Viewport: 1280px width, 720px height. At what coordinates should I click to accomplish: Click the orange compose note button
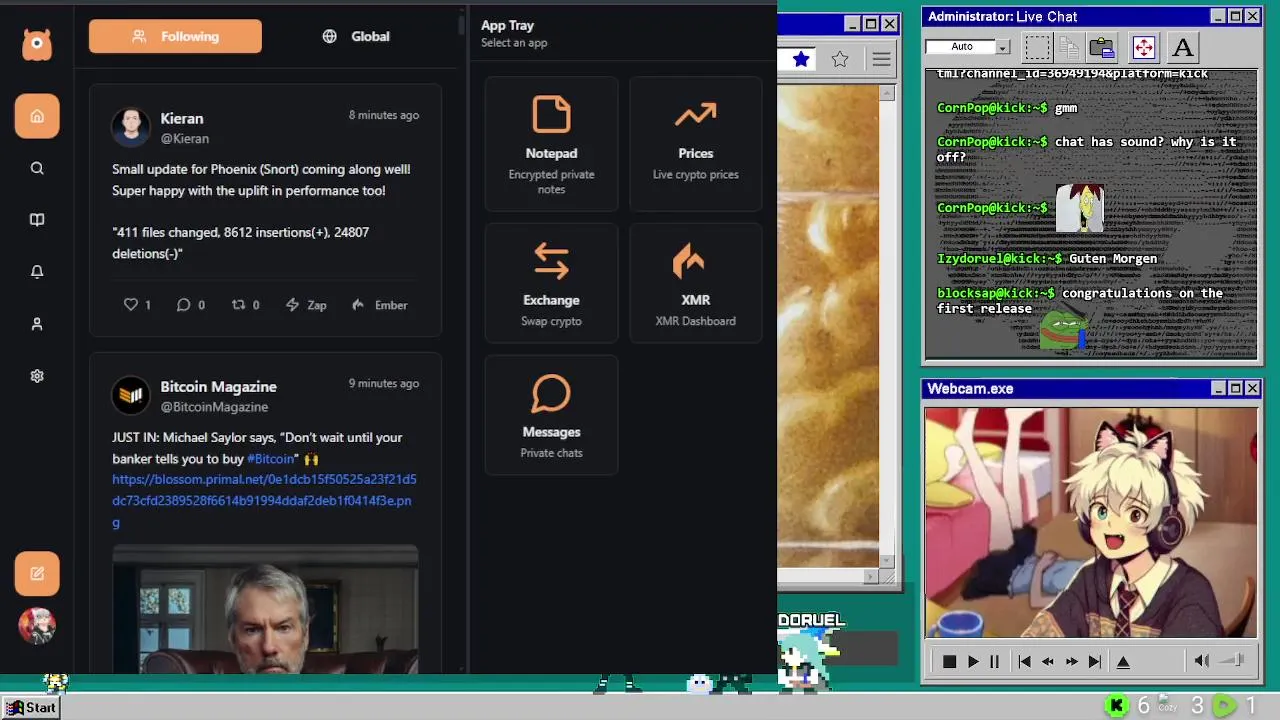tap(37, 574)
